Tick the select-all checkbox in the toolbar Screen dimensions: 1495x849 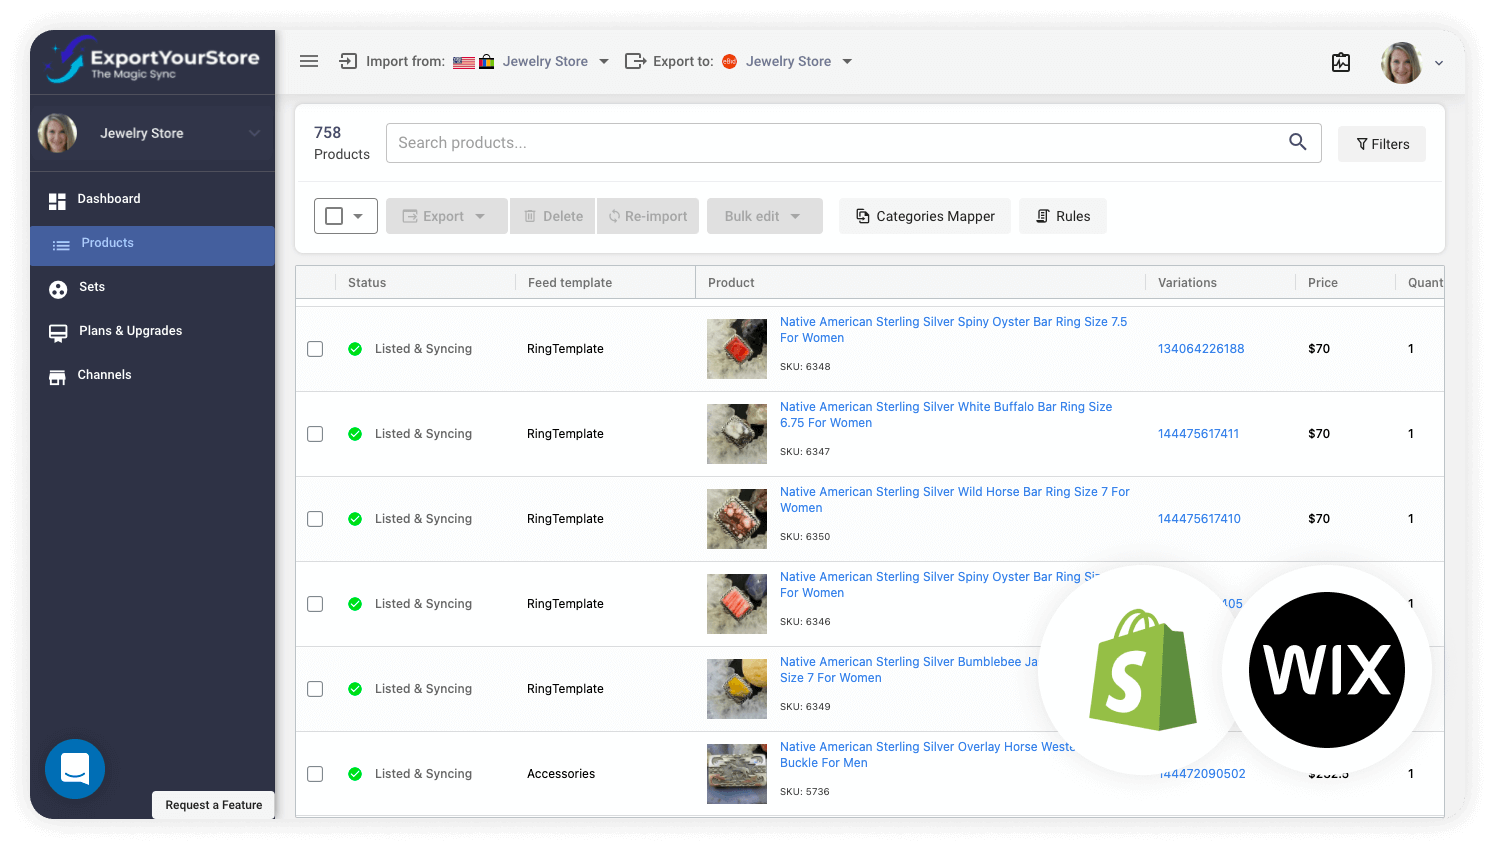[336, 216]
